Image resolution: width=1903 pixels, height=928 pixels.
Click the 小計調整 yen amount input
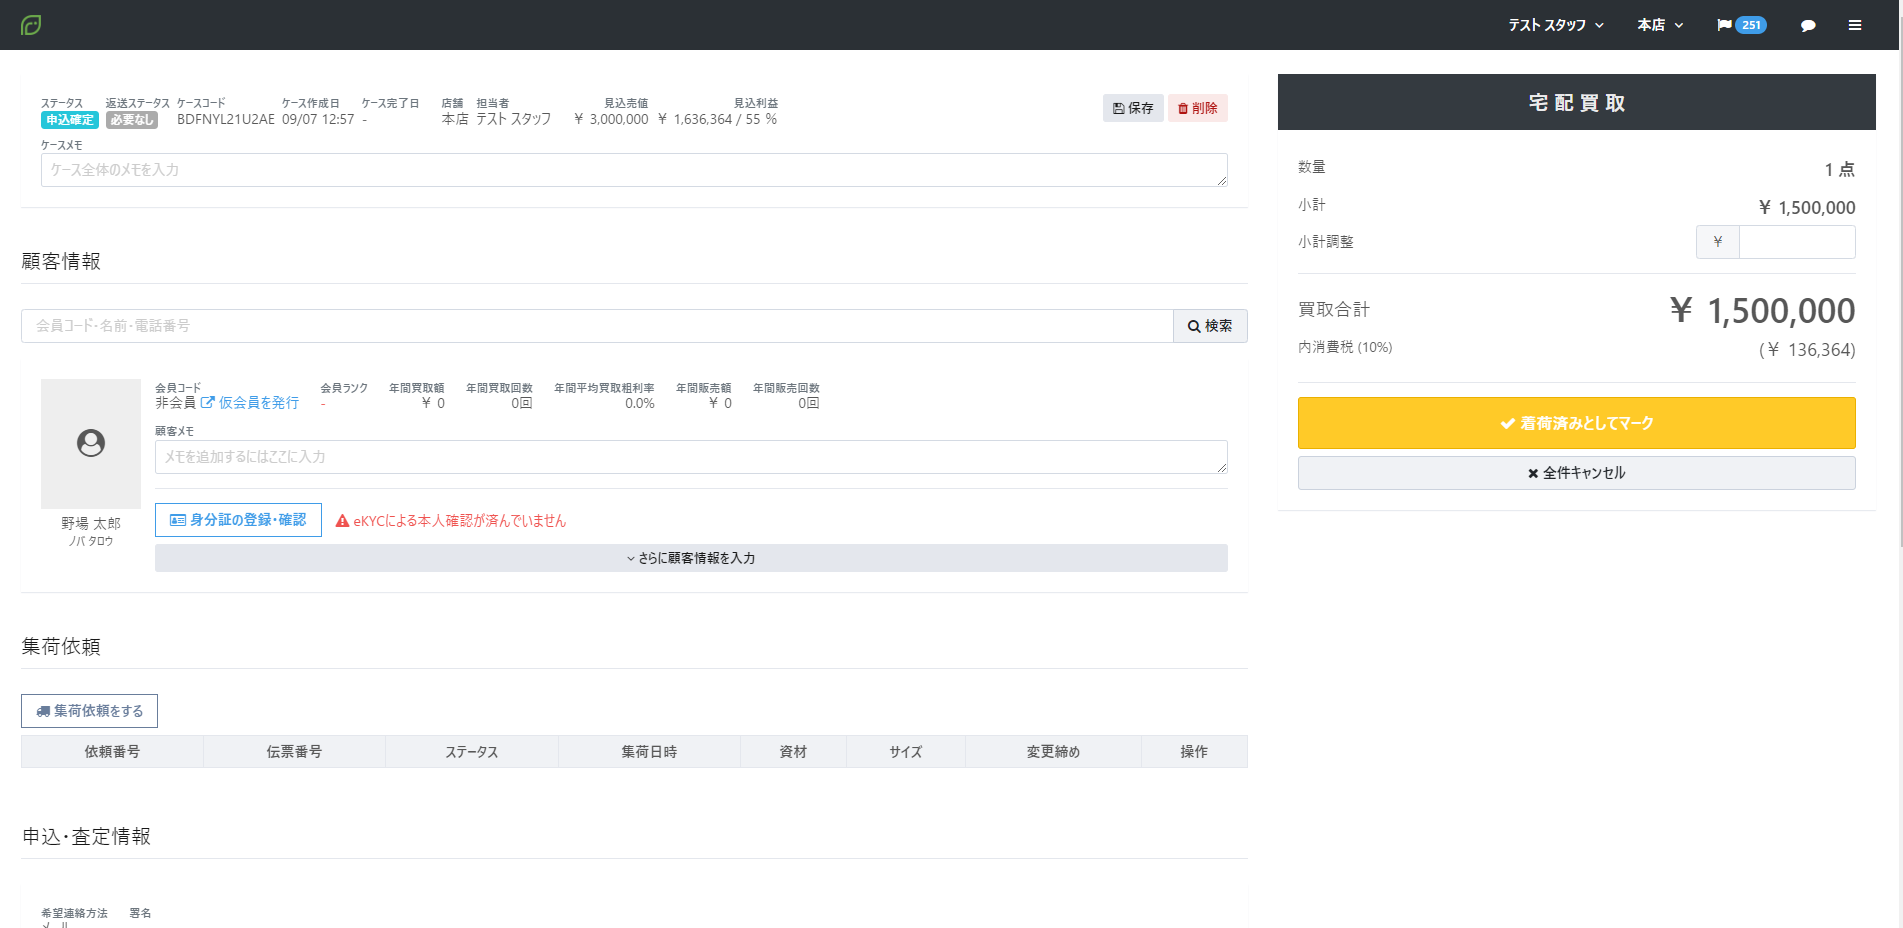[x=1797, y=242]
